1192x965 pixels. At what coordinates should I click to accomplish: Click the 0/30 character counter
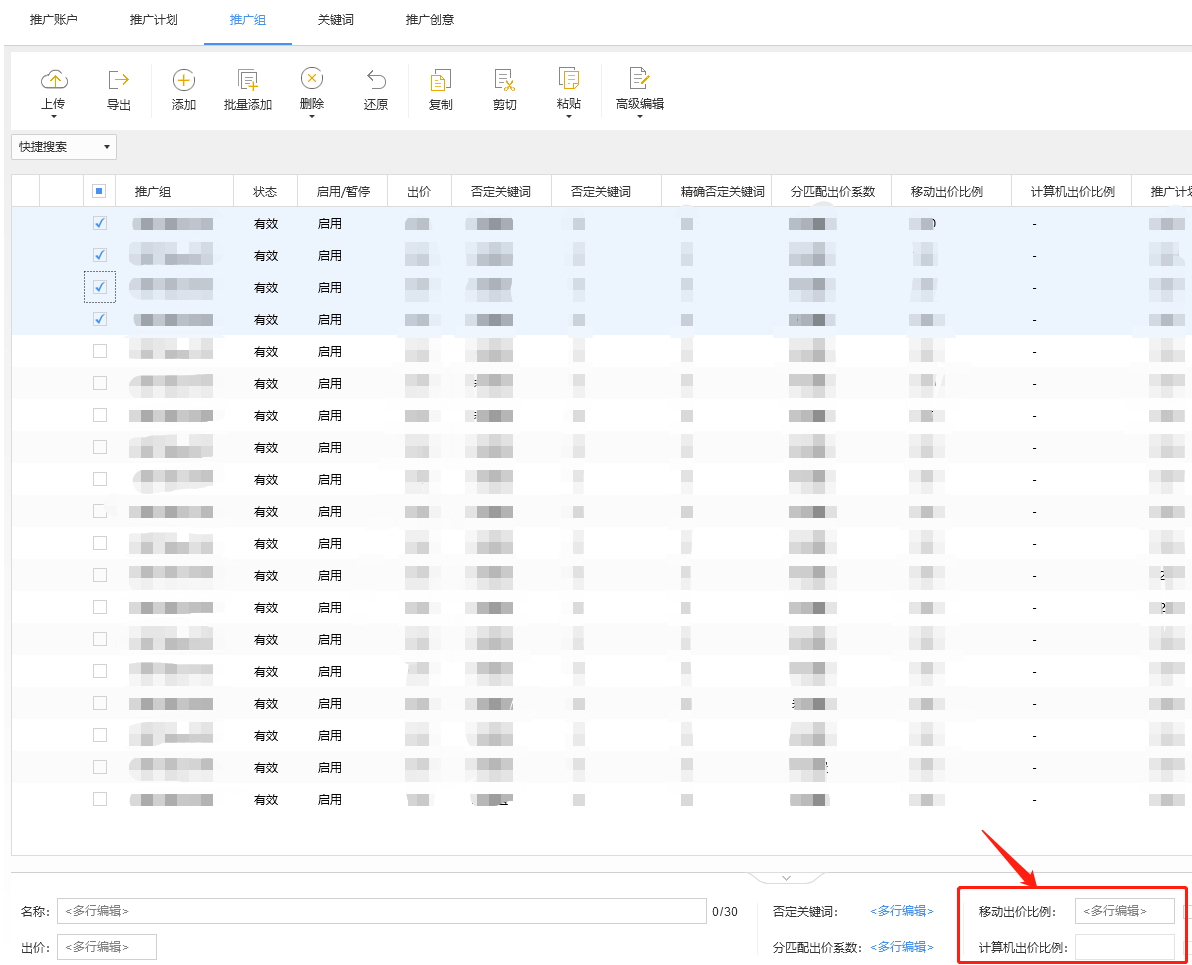pyautogui.click(x=724, y=911)
